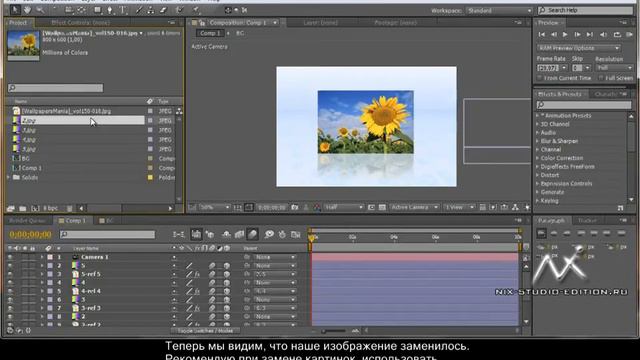This screenshot has height=360, width=640.
Task: Expand the Color Correction effects category
Action: pyautogui.click(x=538, y=158)
